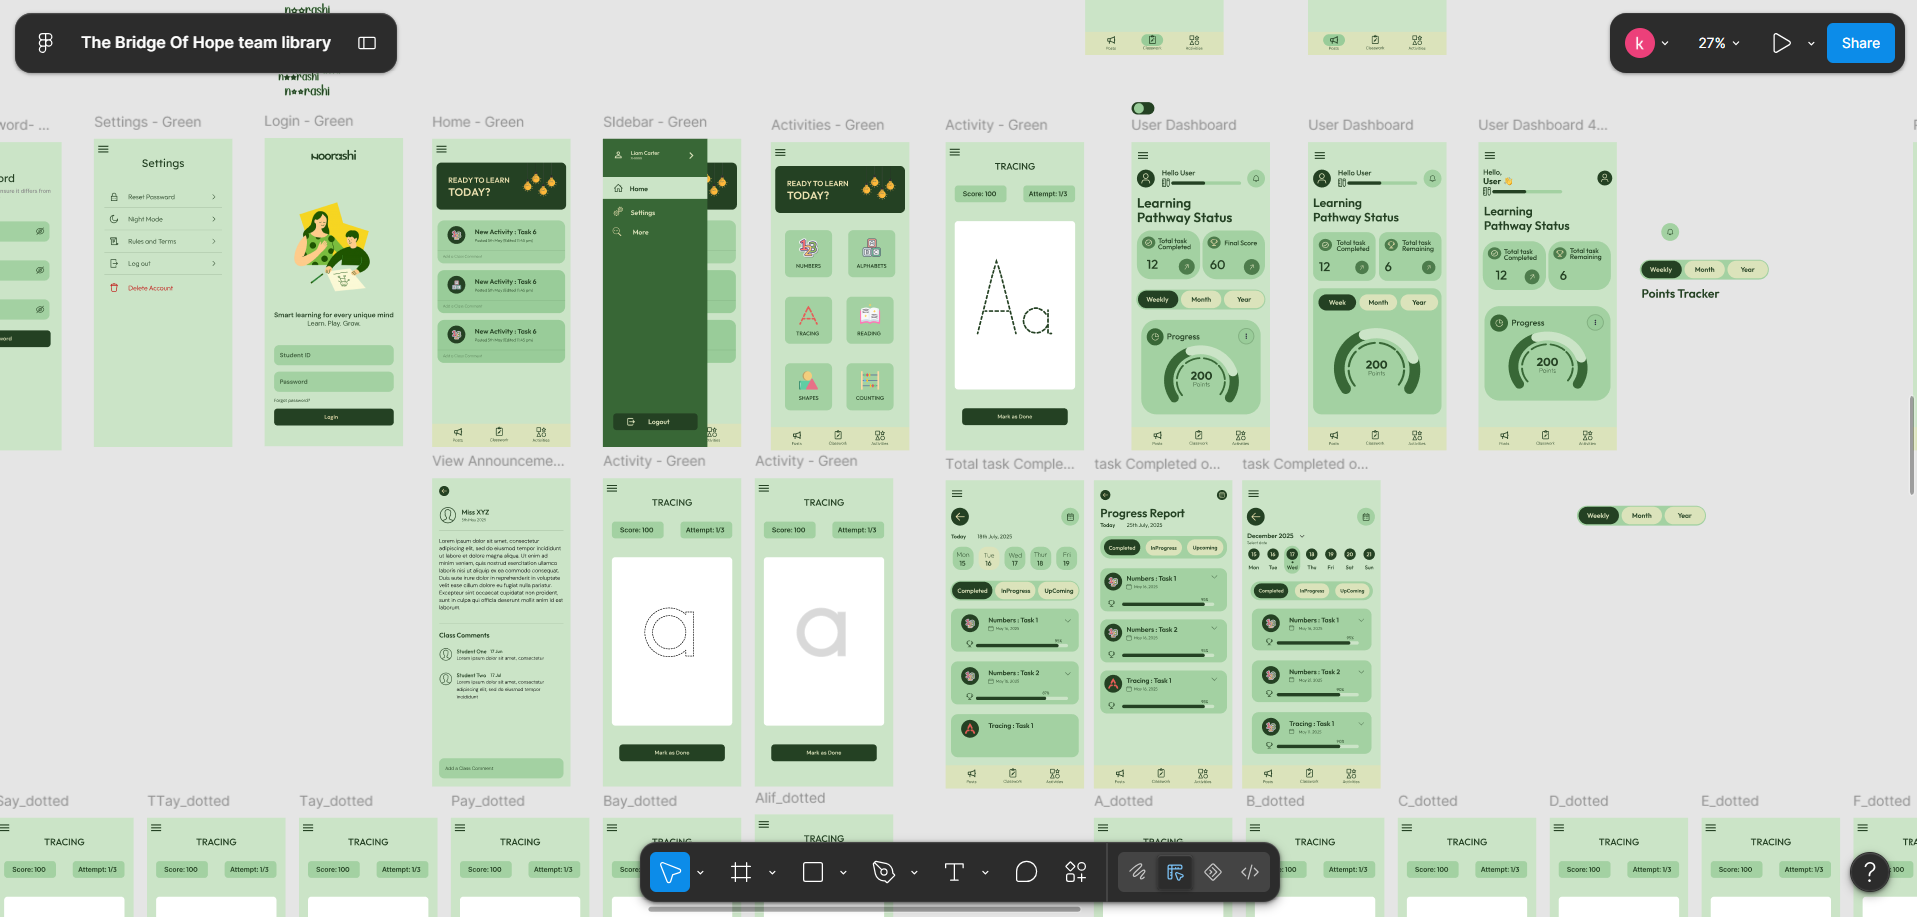Click Mark as Done in top Activity - Green frame
1917x917 pixels.
[1014, 416]
